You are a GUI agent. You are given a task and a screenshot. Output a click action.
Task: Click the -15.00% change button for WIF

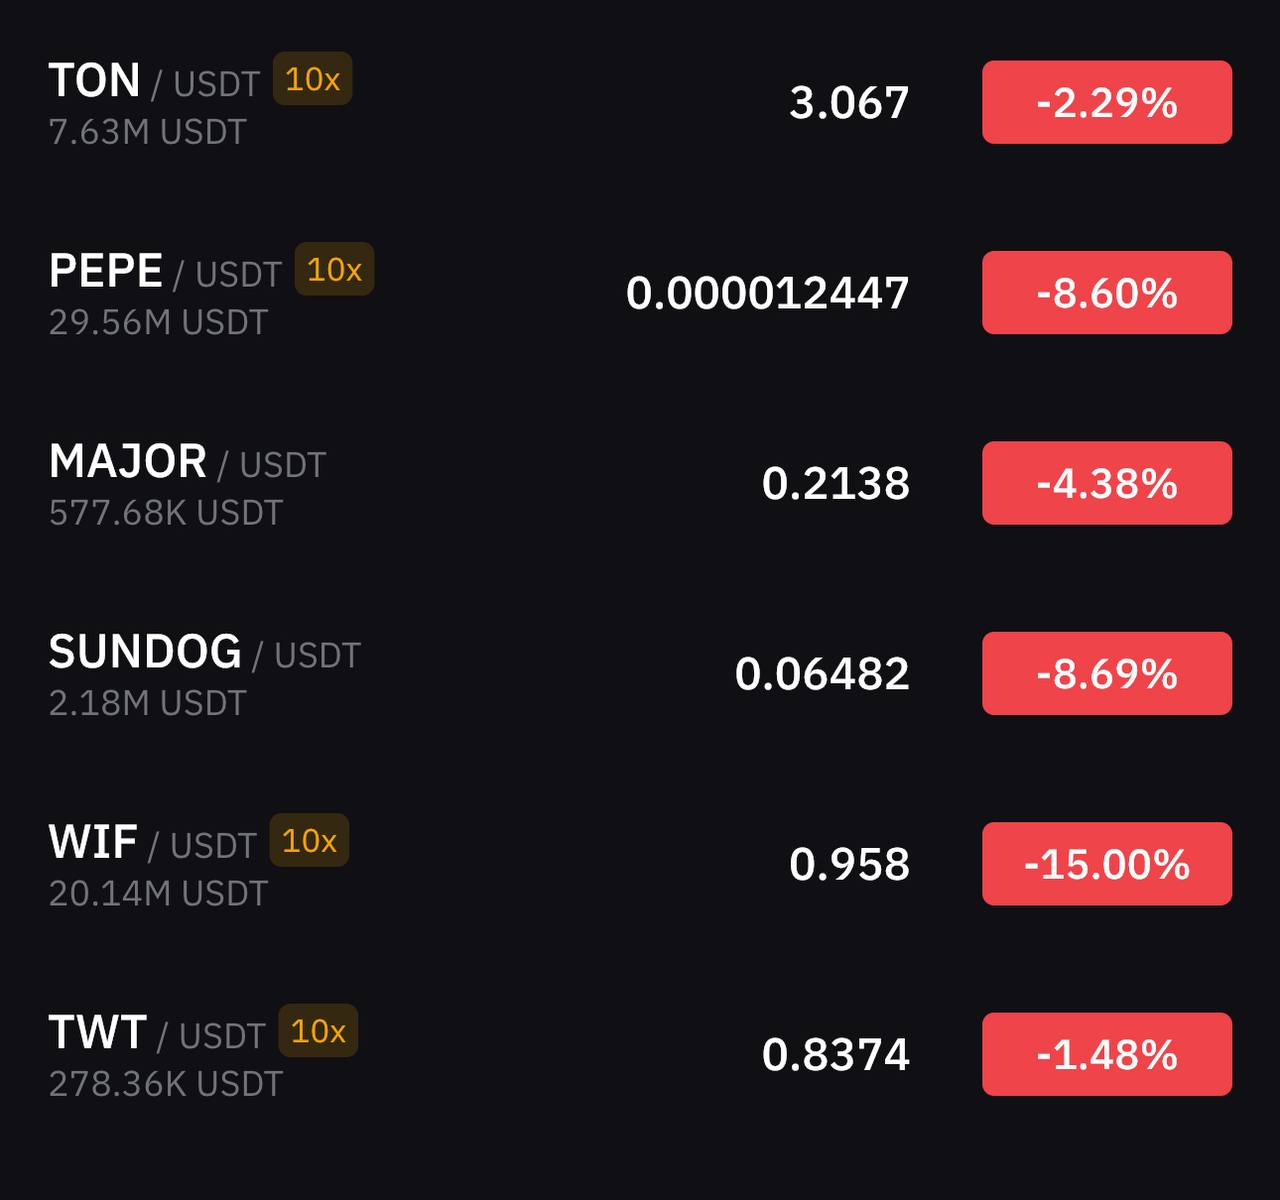pos(1107,864)
